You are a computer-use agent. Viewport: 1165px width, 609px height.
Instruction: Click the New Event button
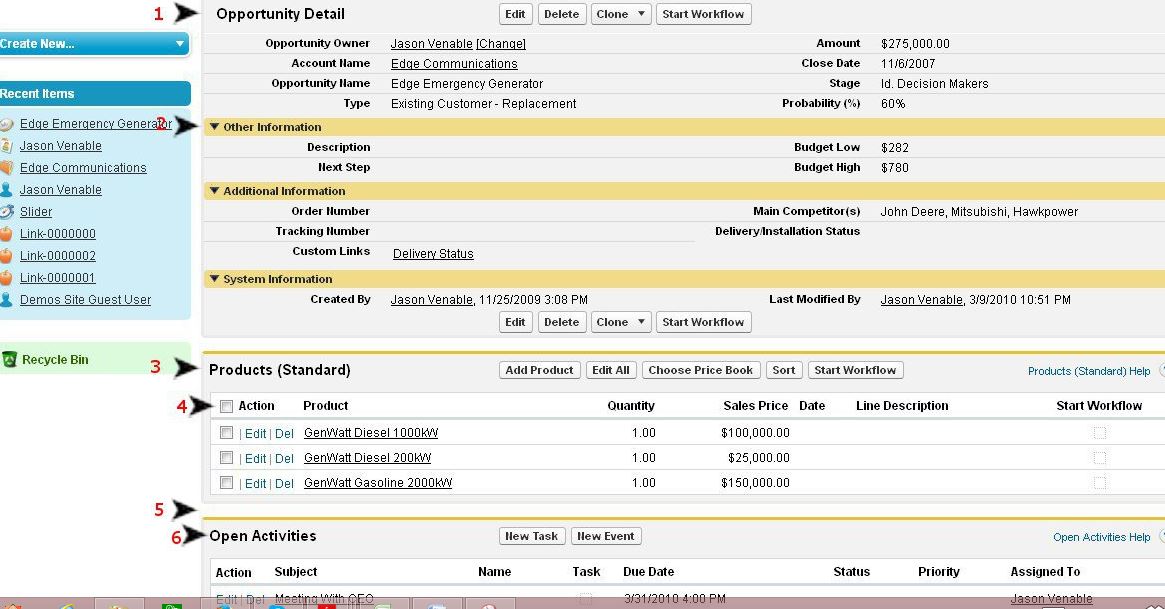605,536
